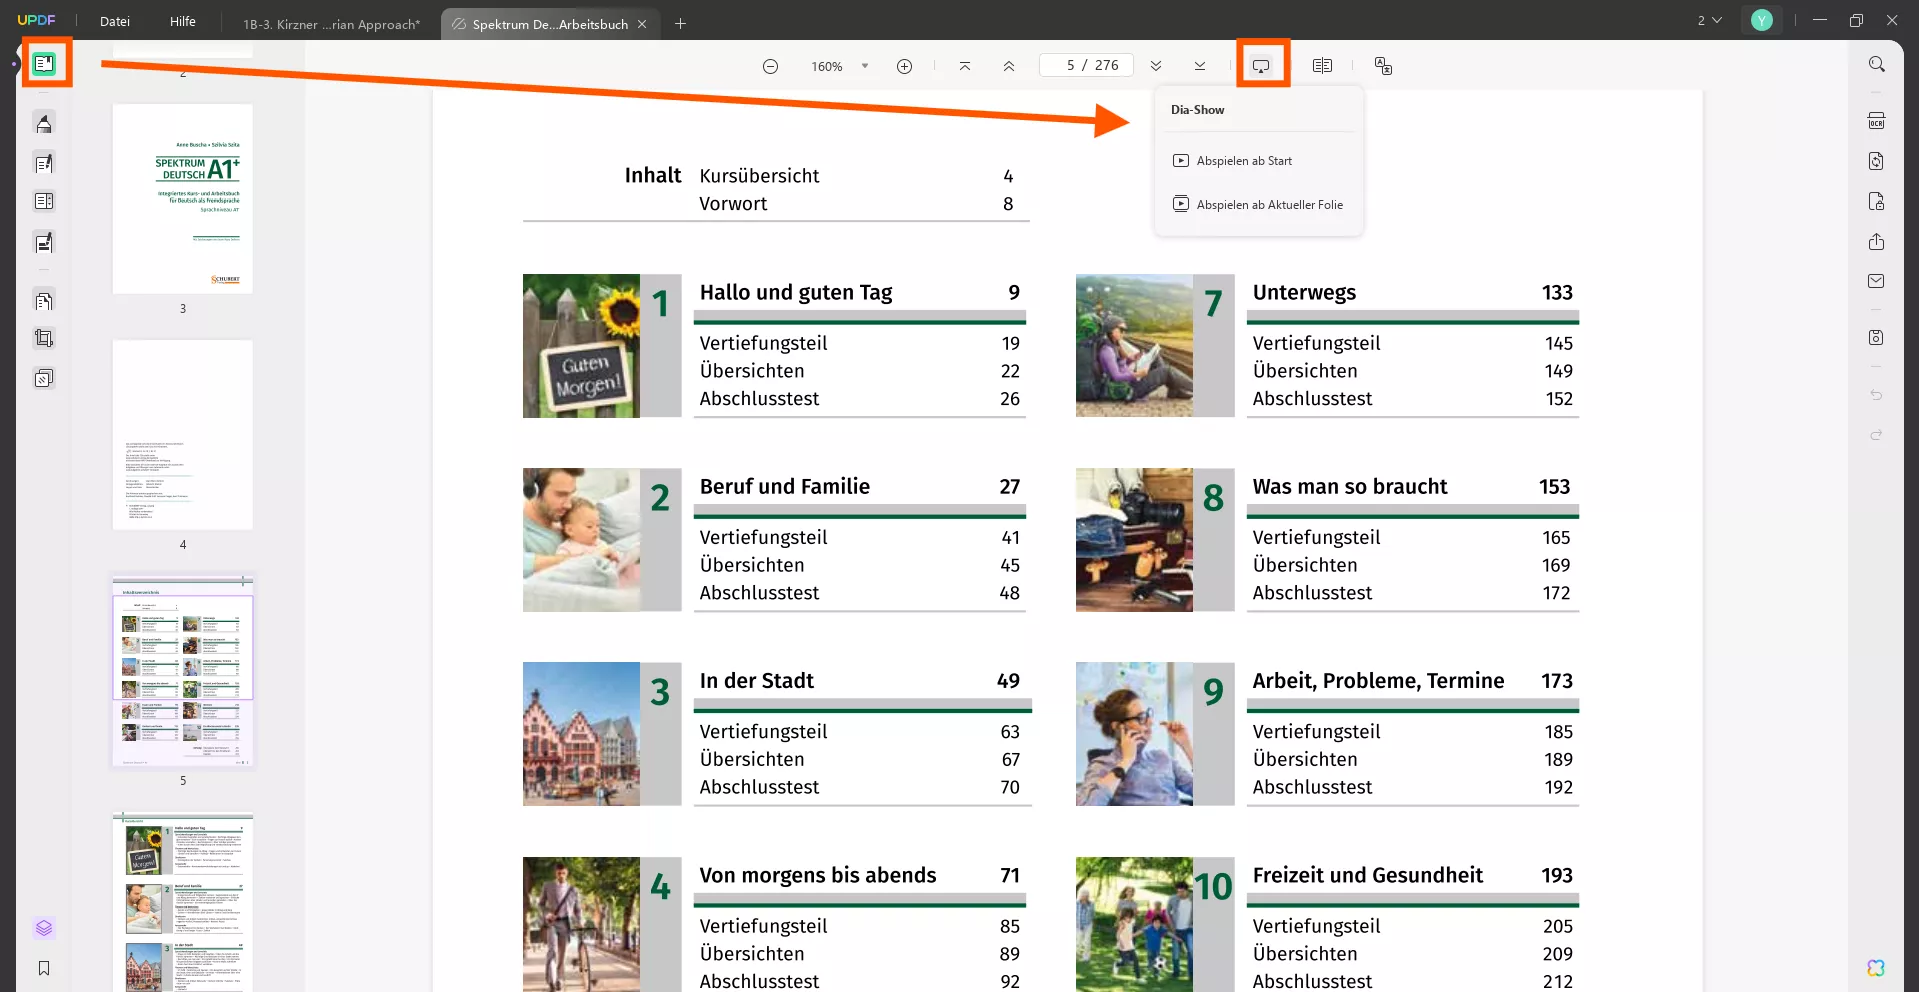Image resolution: width=1919 pixels, height=992 pixels.
Task: Expand the zoom level dropdown arrow
Action: coord(865,66)
